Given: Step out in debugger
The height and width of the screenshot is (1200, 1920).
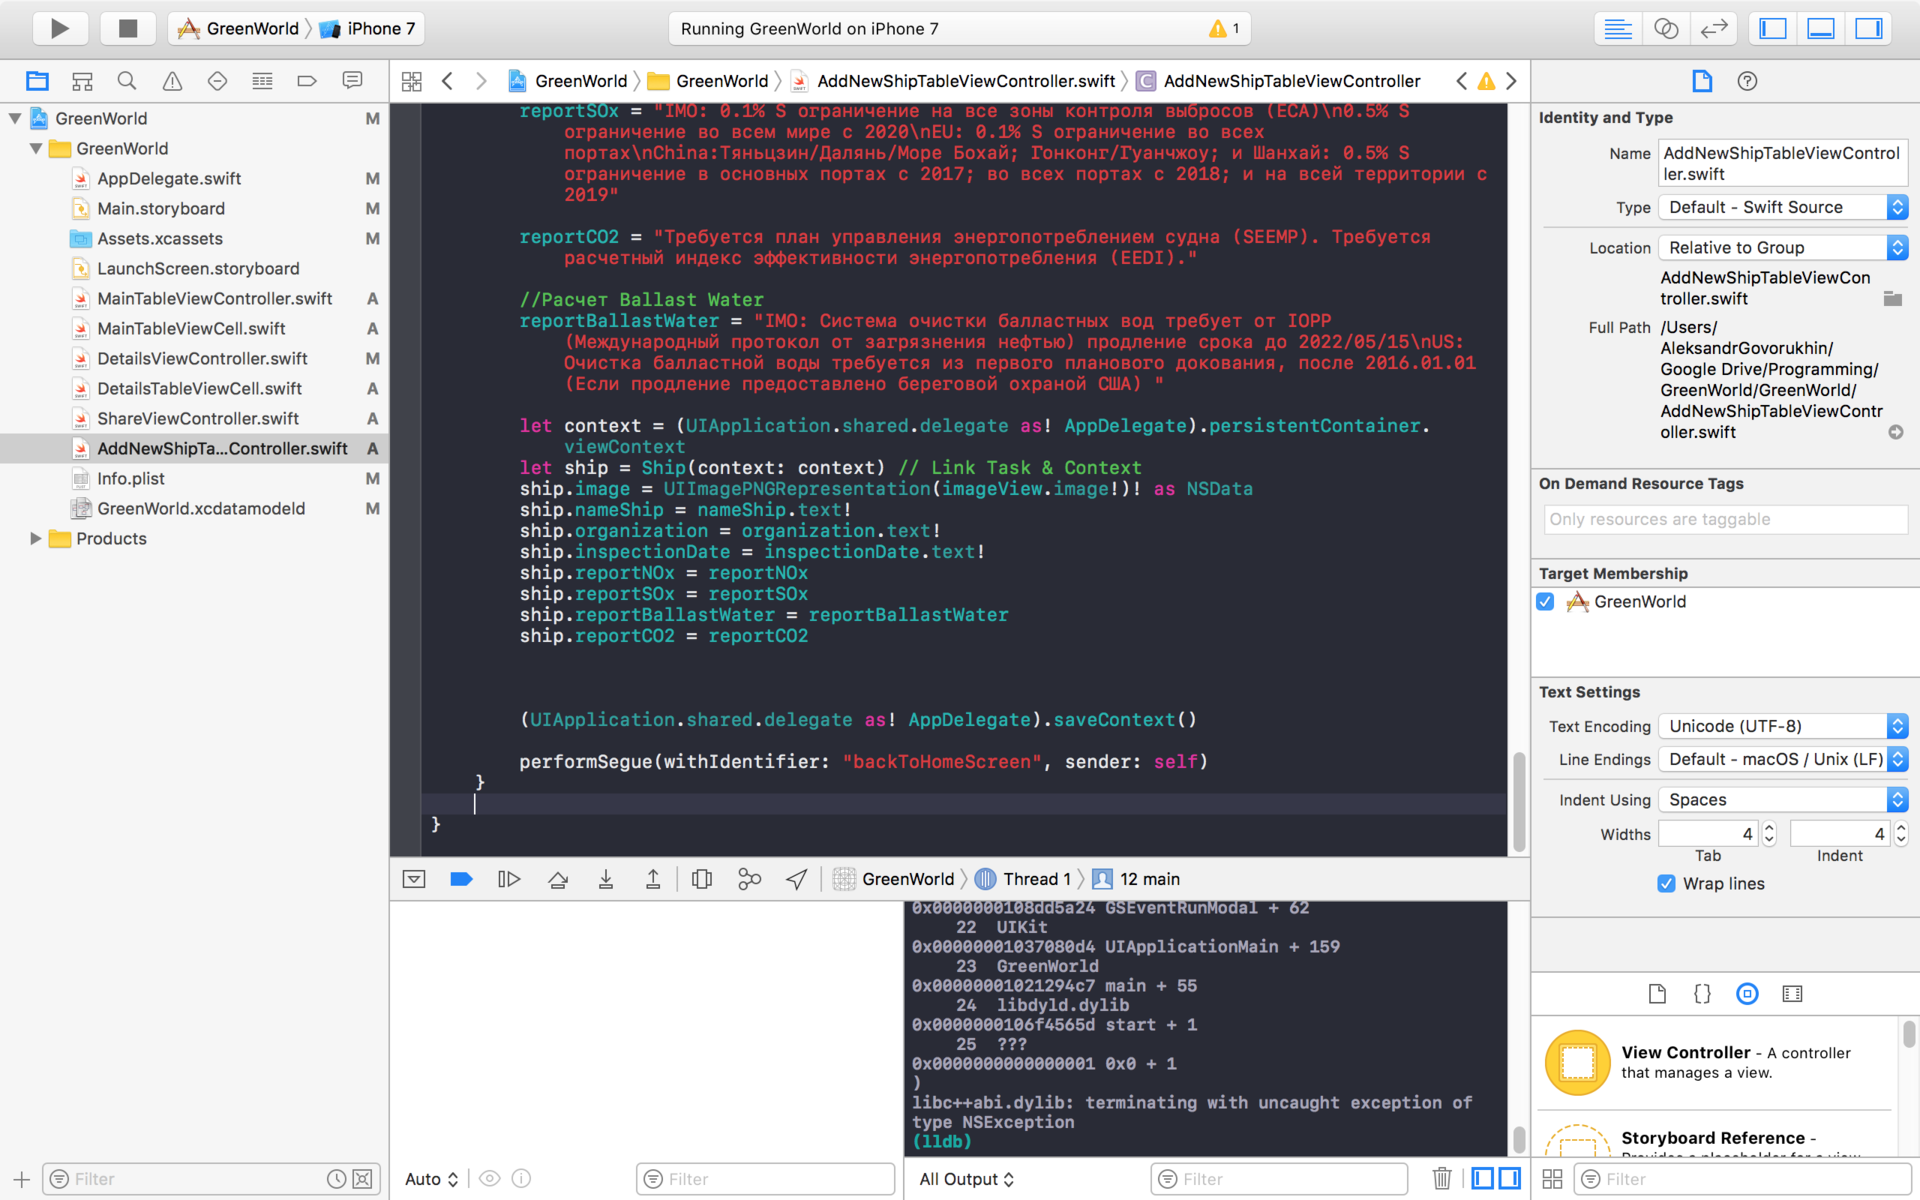Looking at the screenshot, I should click(x=653, y=879).
